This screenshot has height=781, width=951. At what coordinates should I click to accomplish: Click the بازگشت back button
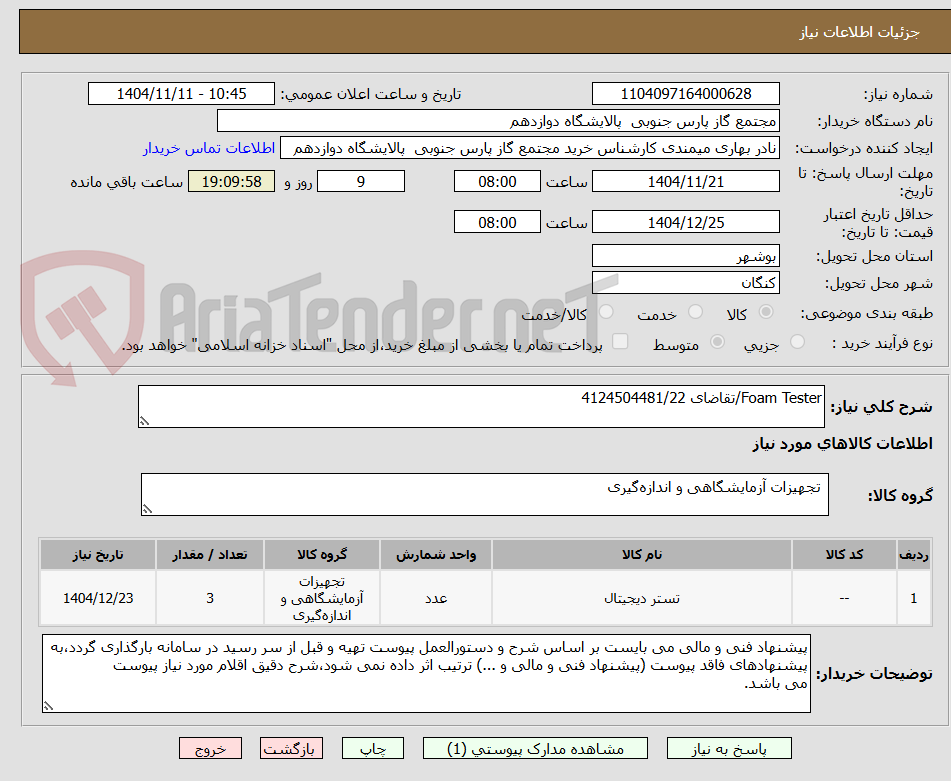[291, 749]
